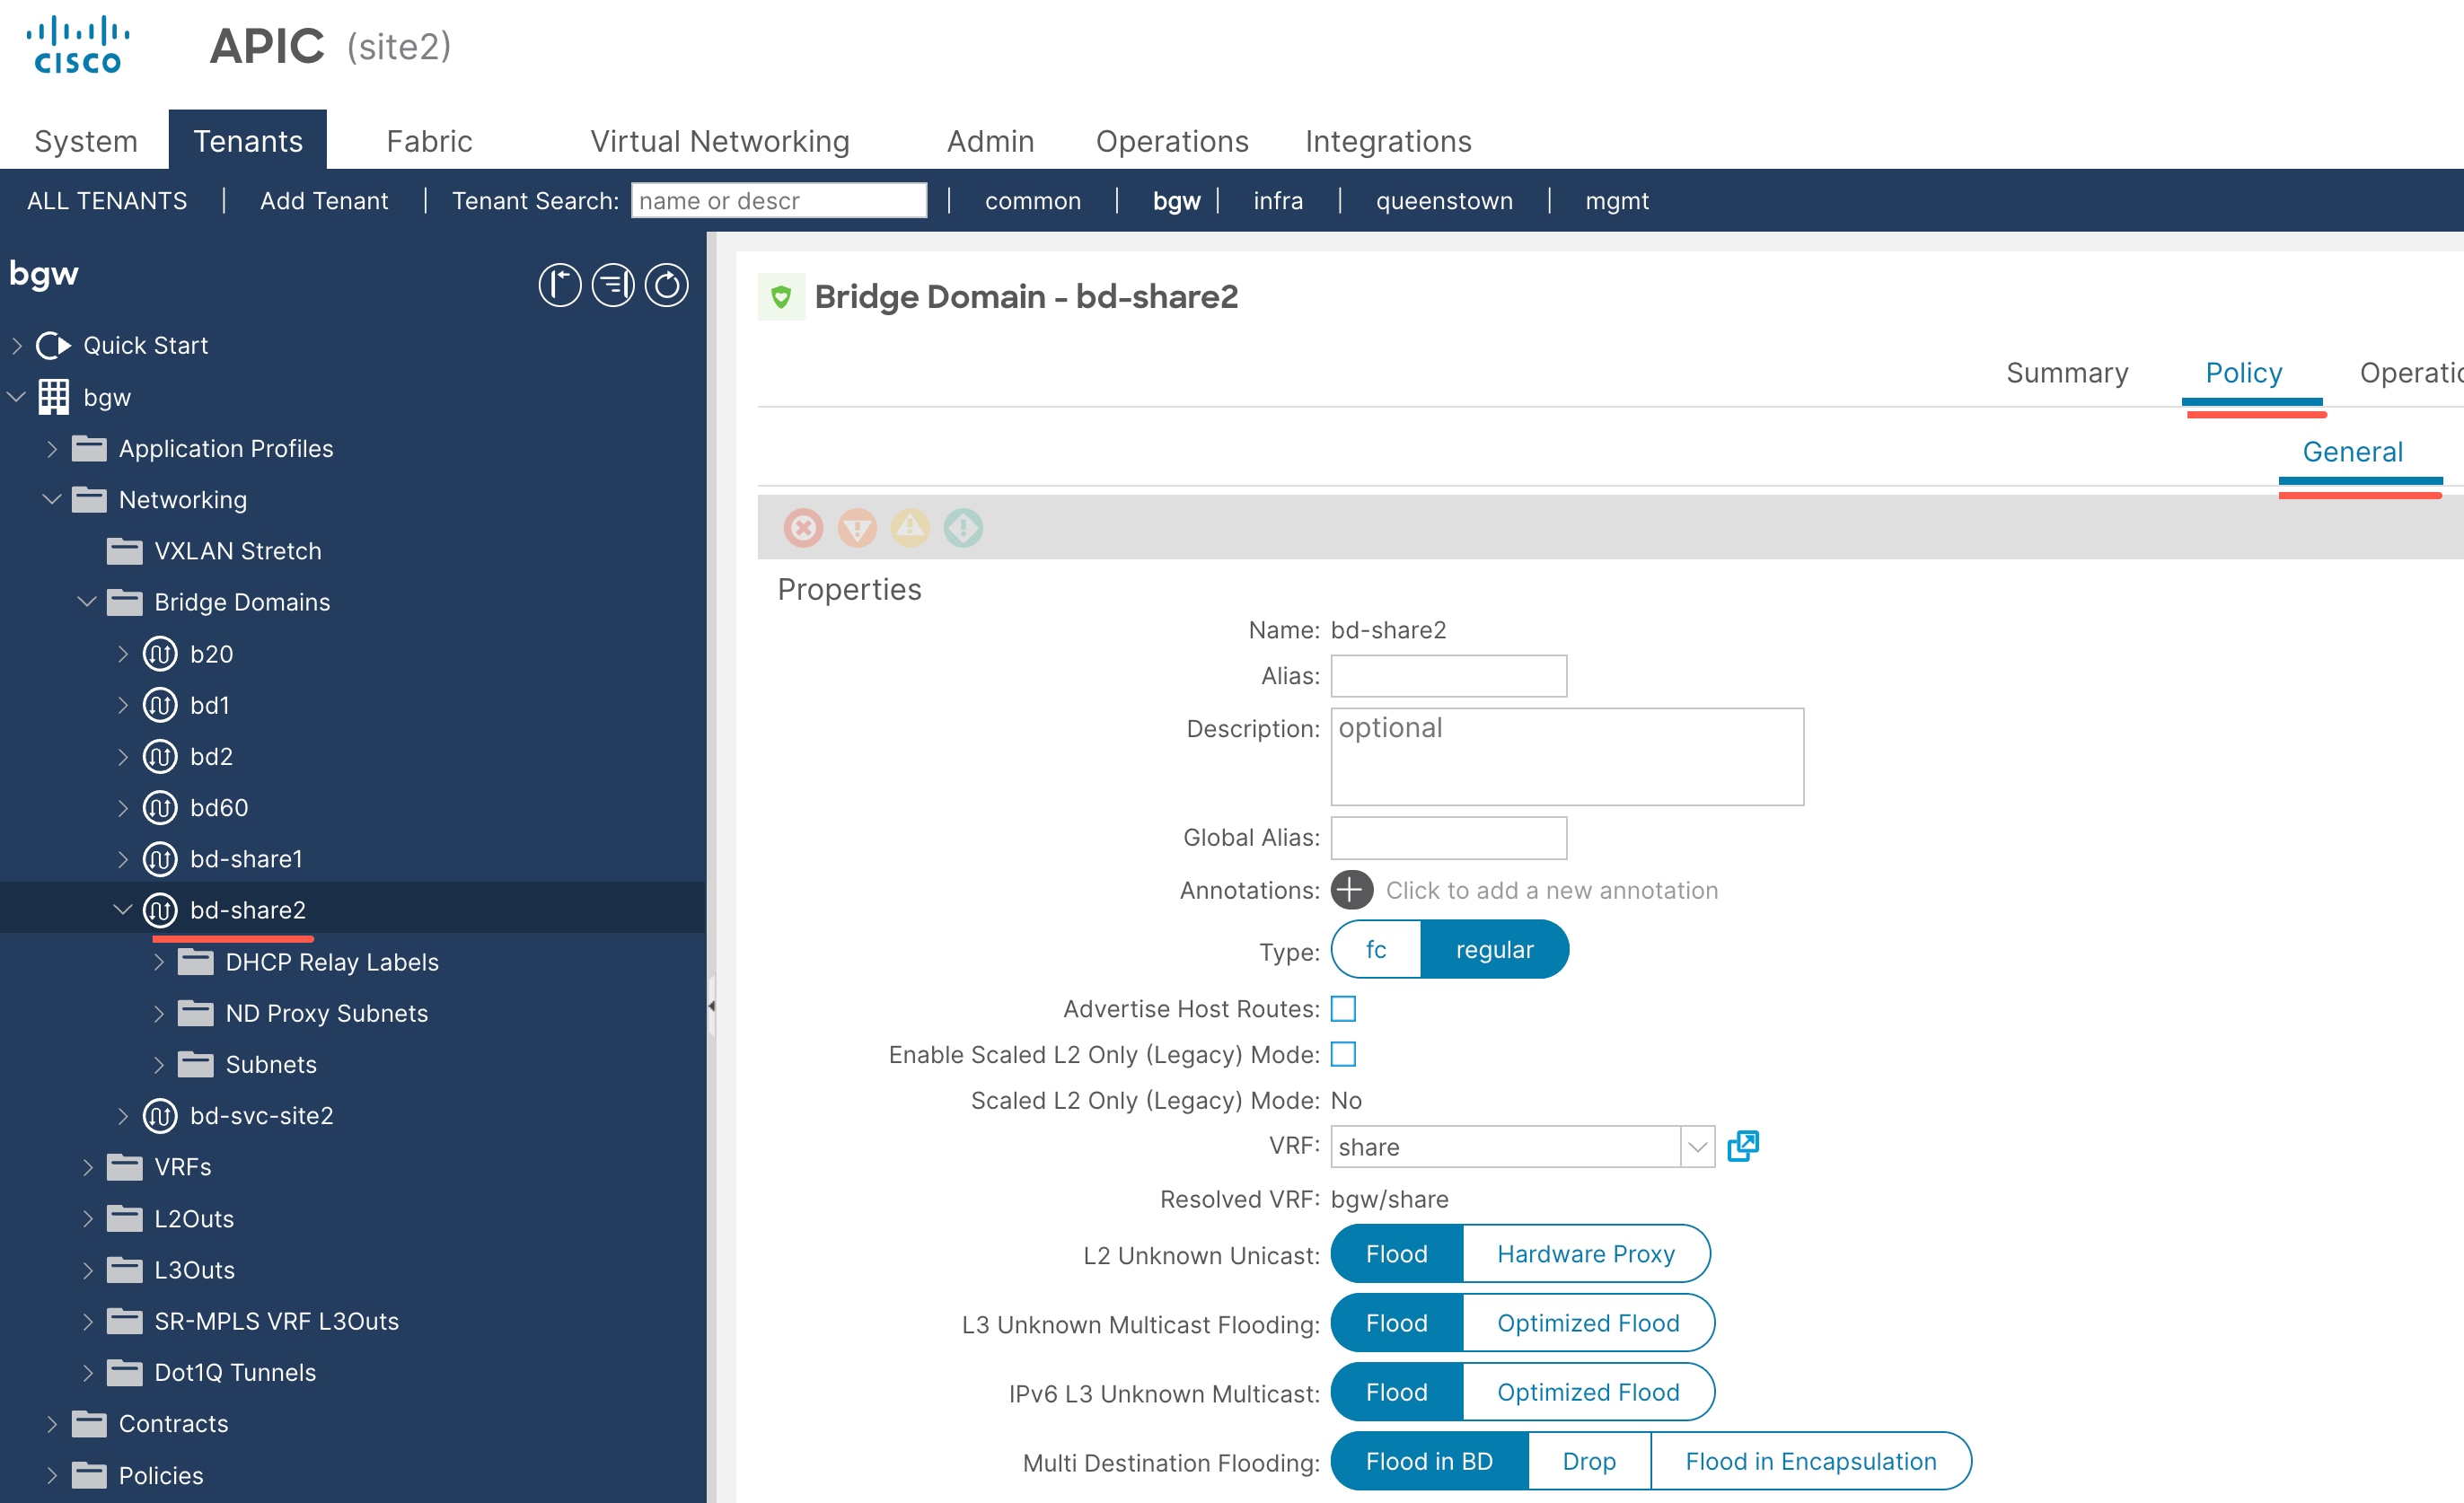Click the Global Alias input field
Viewport: 2464px width, 1503px height.
1448,837
